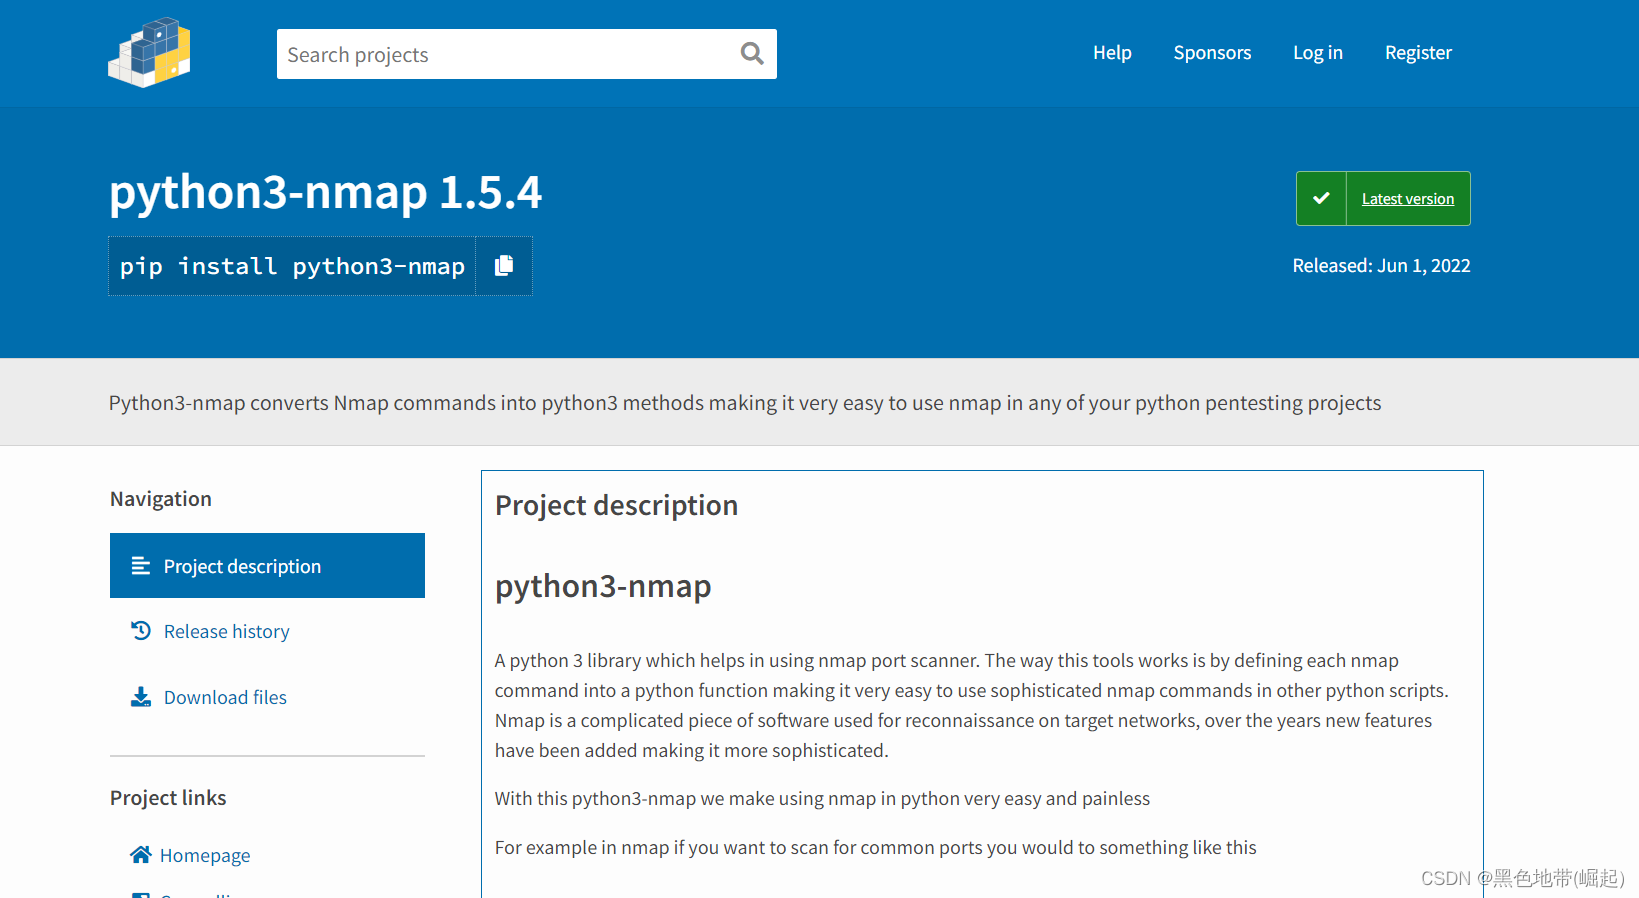The image size is (1639, 898).
Task: Click the Project description heading in content
Action: pyautogui.click(x=616, y=505)
